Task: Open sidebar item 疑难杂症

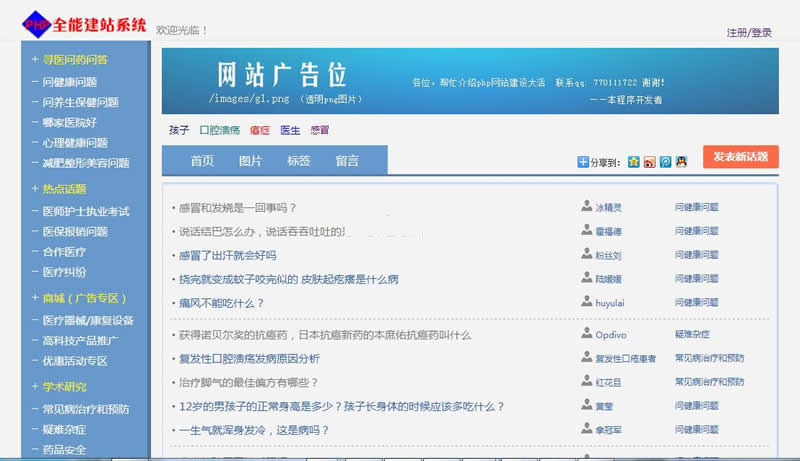Action: (x=64, y=429)
